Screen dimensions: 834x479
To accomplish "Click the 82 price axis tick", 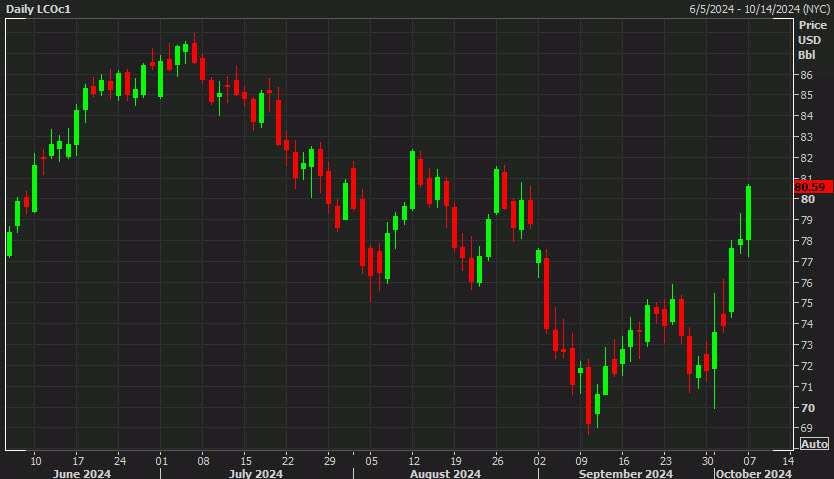I will coord(806,158).
